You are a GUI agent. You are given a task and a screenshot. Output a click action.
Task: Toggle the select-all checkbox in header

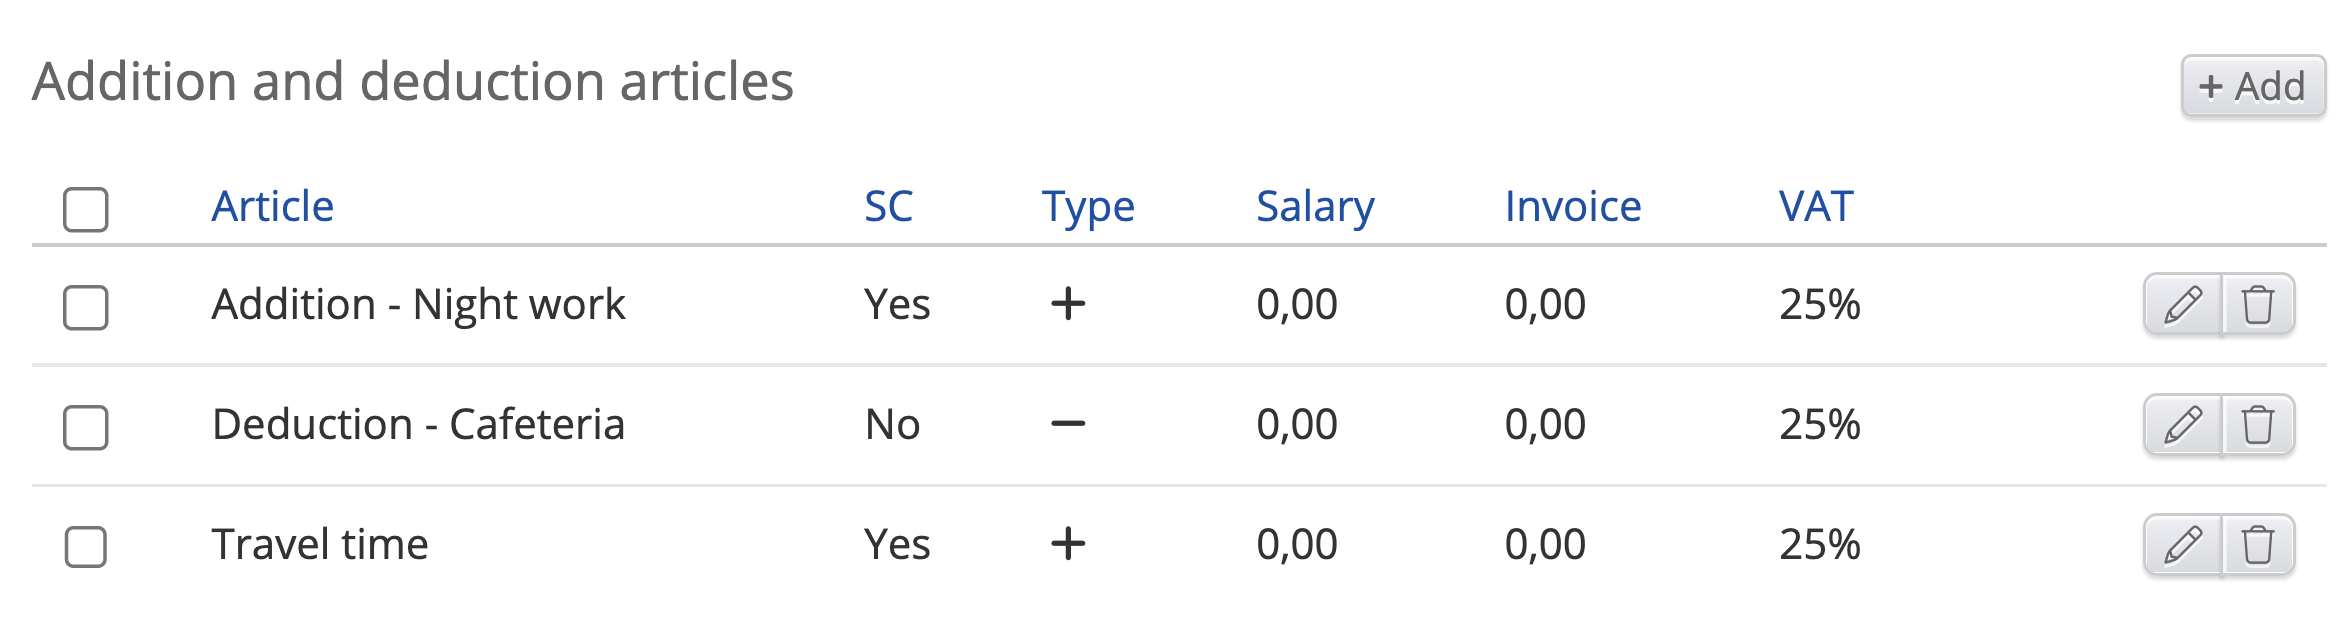coord(86,210)
